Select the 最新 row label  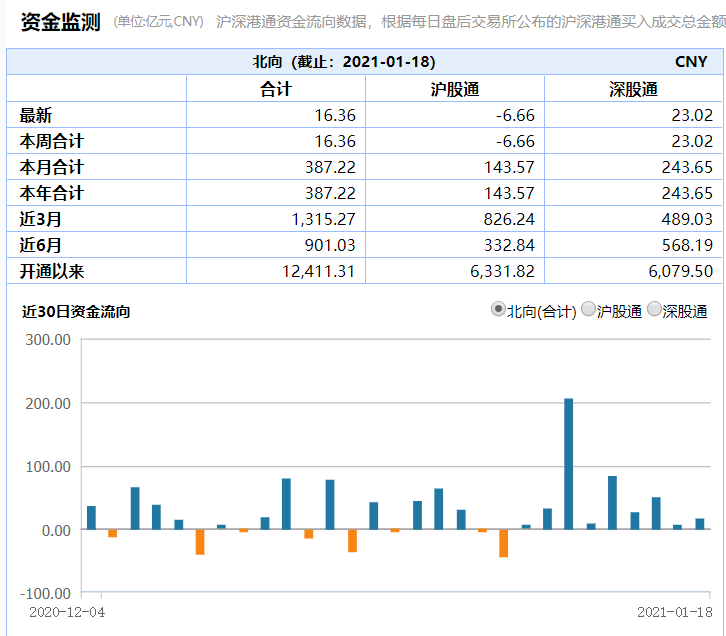36,115
